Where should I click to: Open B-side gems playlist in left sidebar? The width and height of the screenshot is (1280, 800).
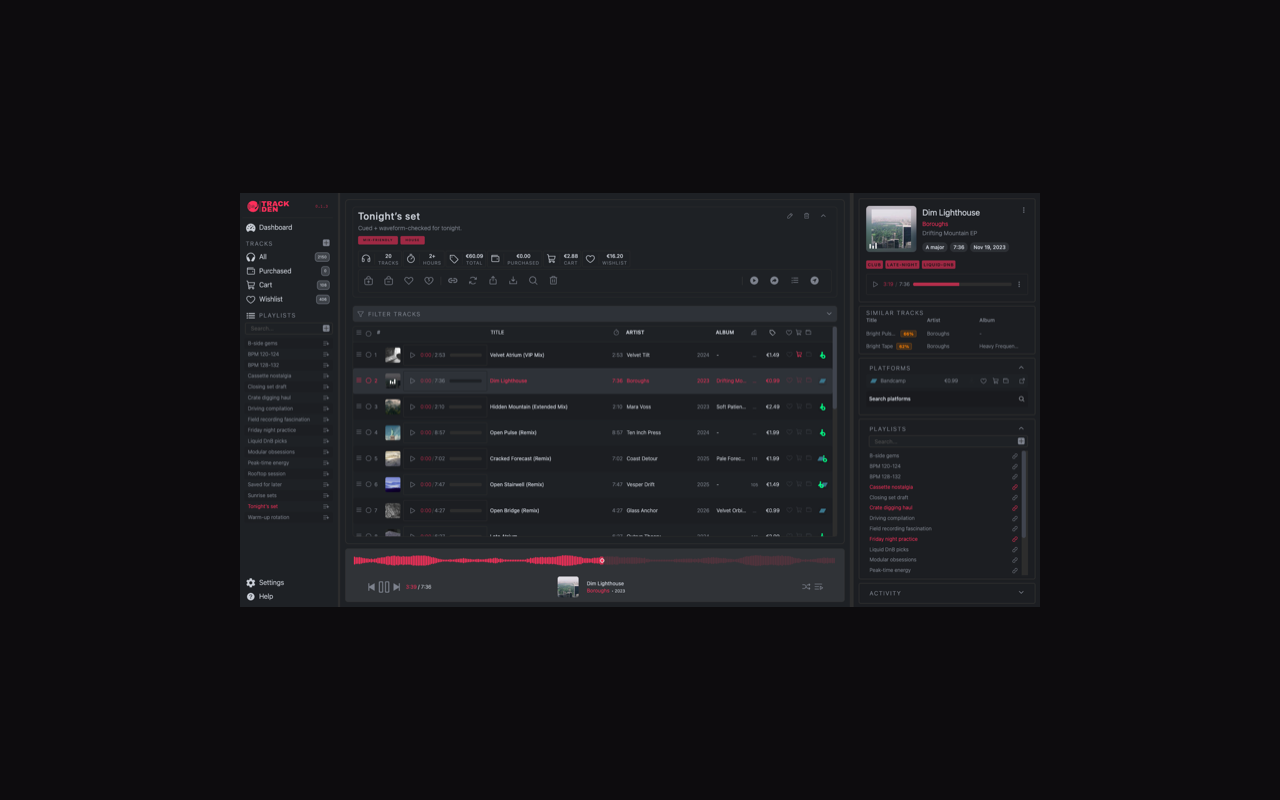[x=288, y=344]
